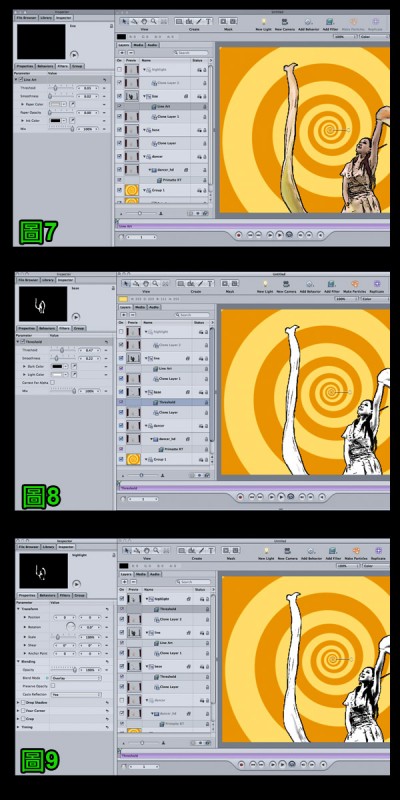Enable the Drop Shadow checkbox
This screenshot has width=400, height=800.
[x=21, y=703]
